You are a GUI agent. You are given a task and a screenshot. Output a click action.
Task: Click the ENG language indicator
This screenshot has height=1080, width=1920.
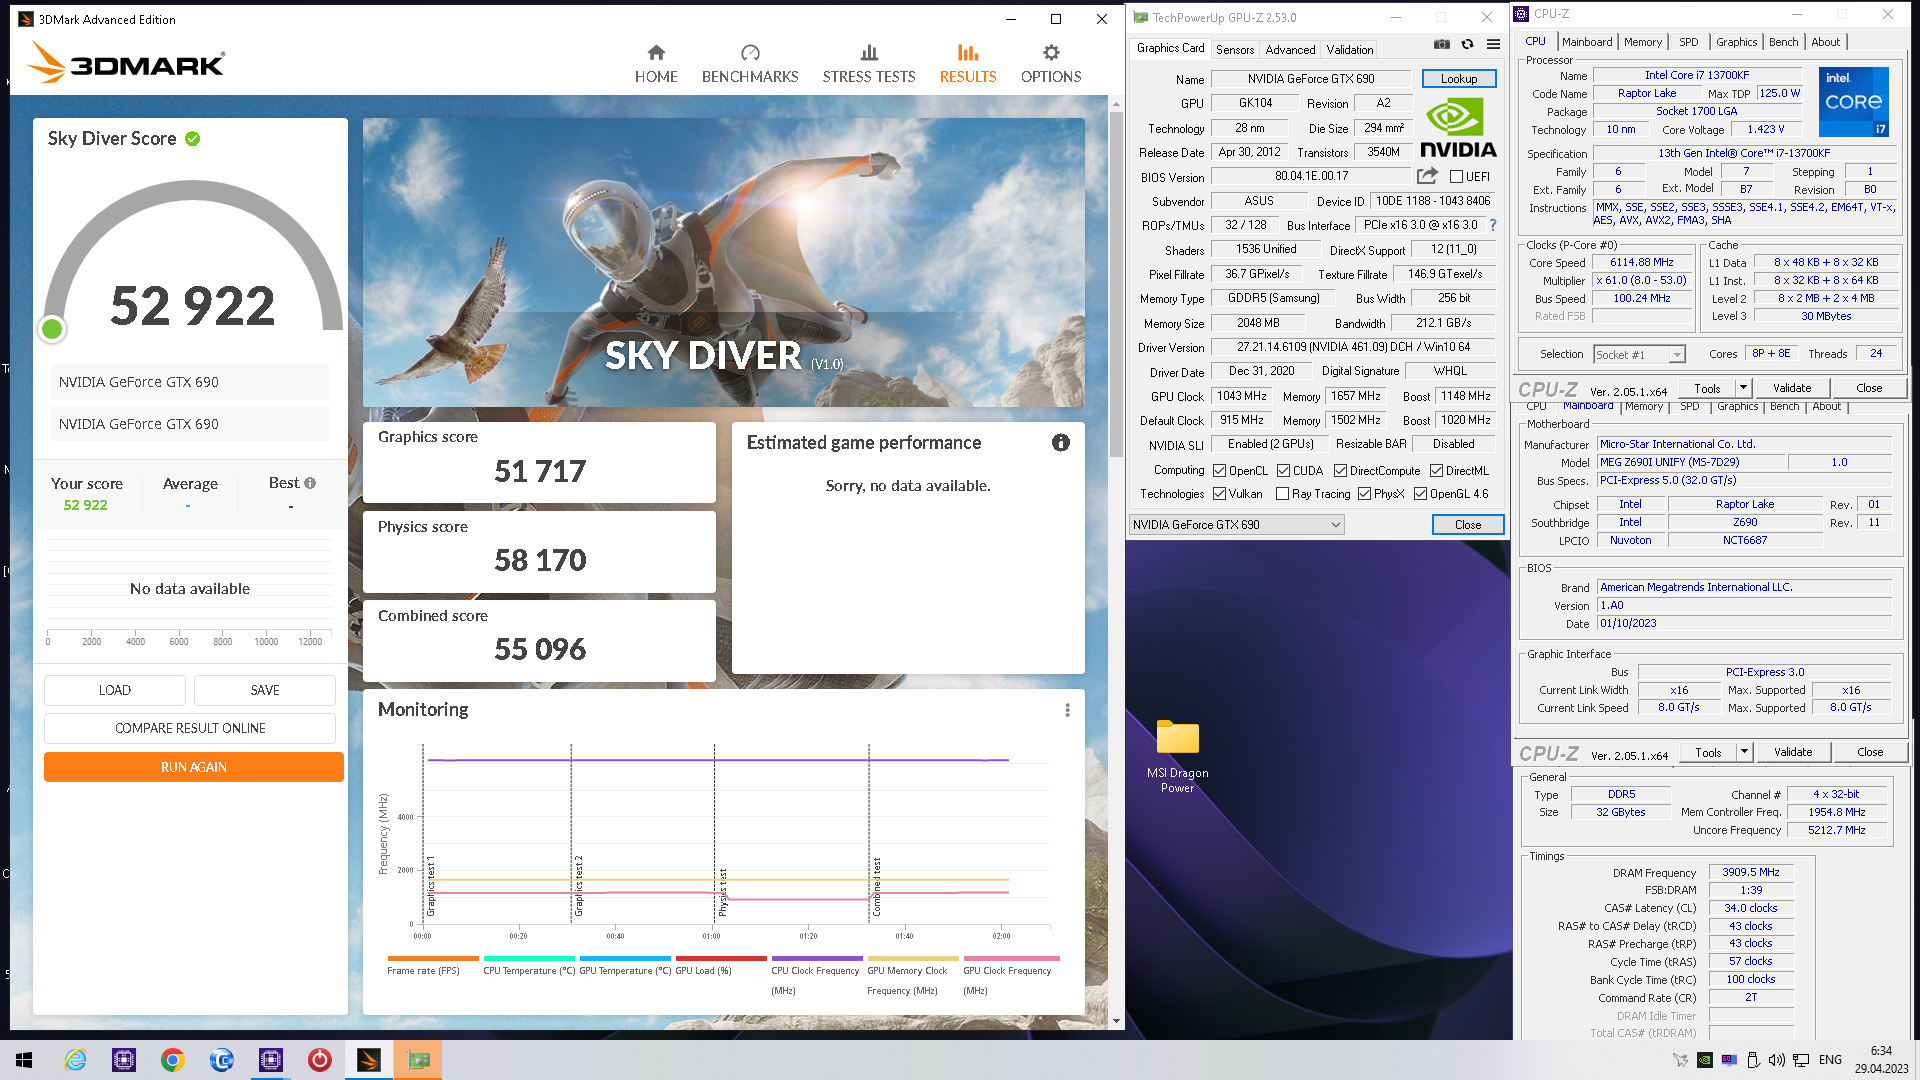point(1830,1060)
